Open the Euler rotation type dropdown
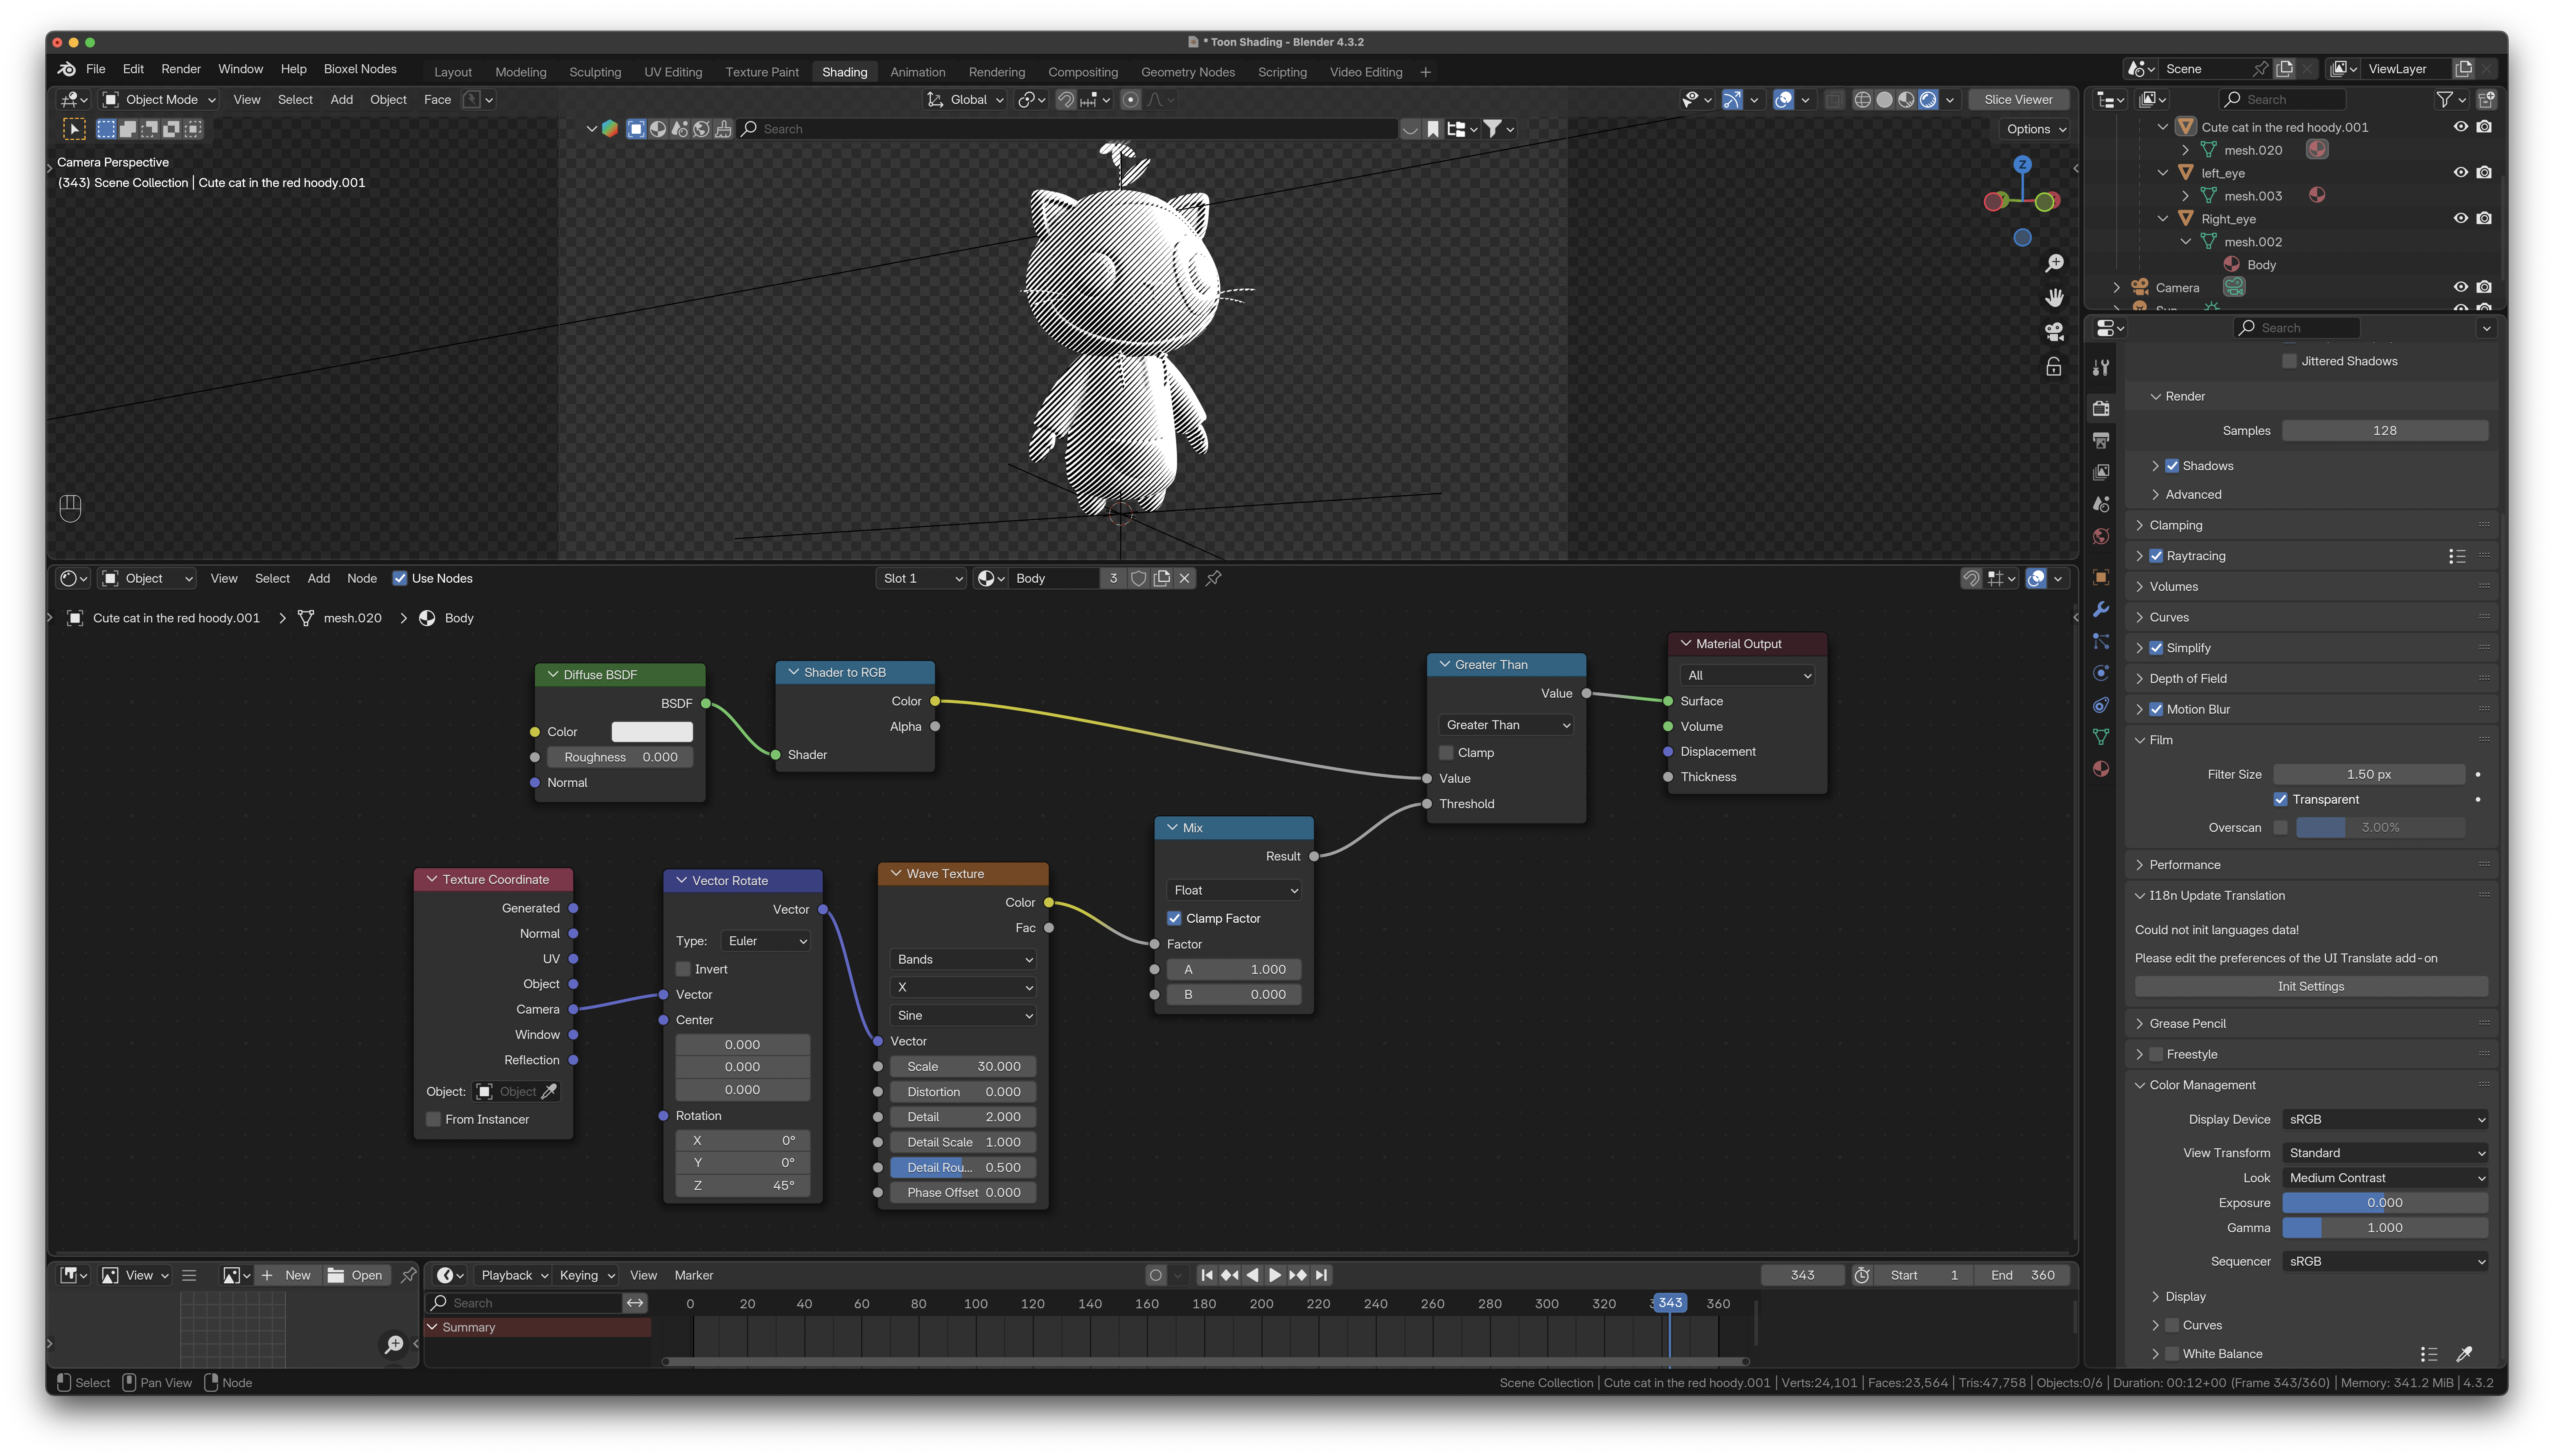This screenshot has height=1456, width=2554. click(x=766, y=941)
